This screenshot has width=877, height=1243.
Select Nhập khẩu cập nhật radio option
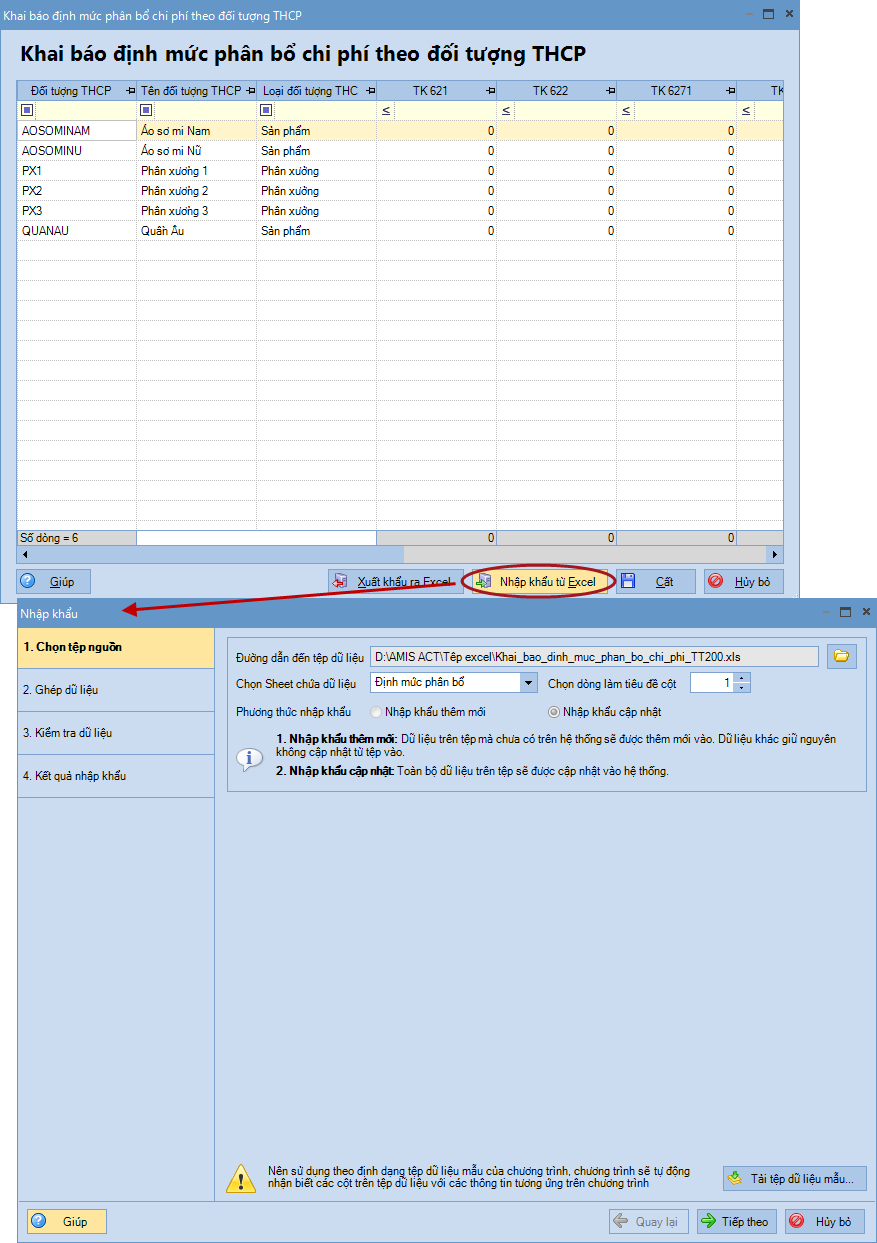coord(553,712)
